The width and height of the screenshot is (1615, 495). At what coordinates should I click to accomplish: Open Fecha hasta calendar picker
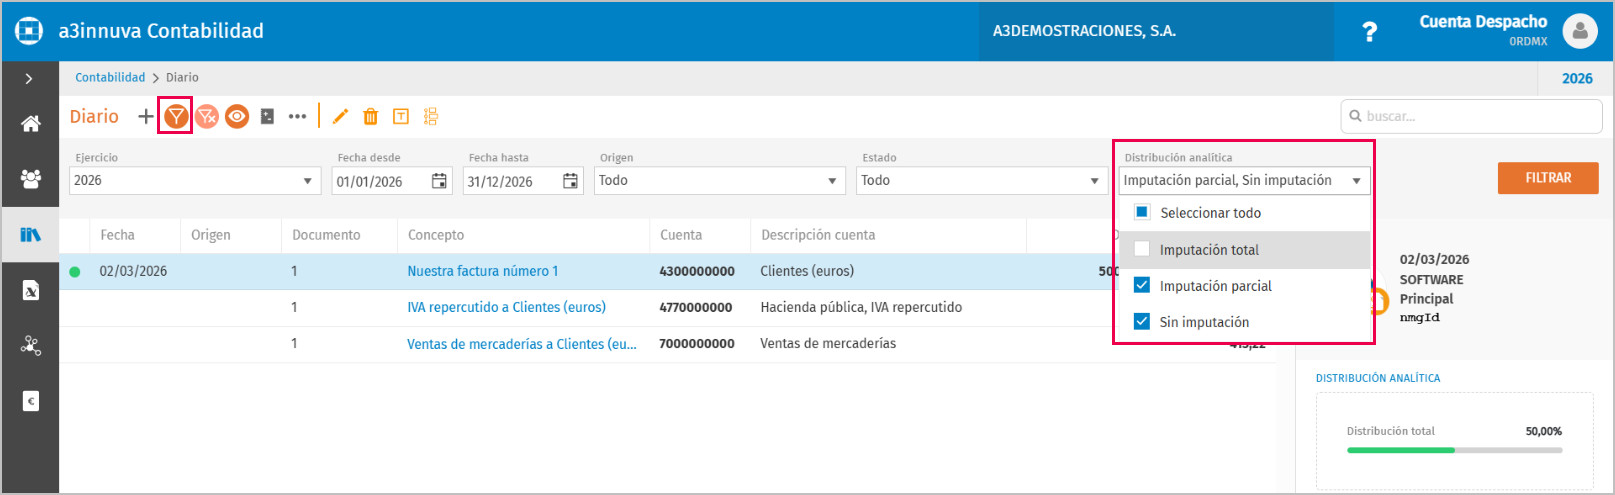[x=570, y=181]
